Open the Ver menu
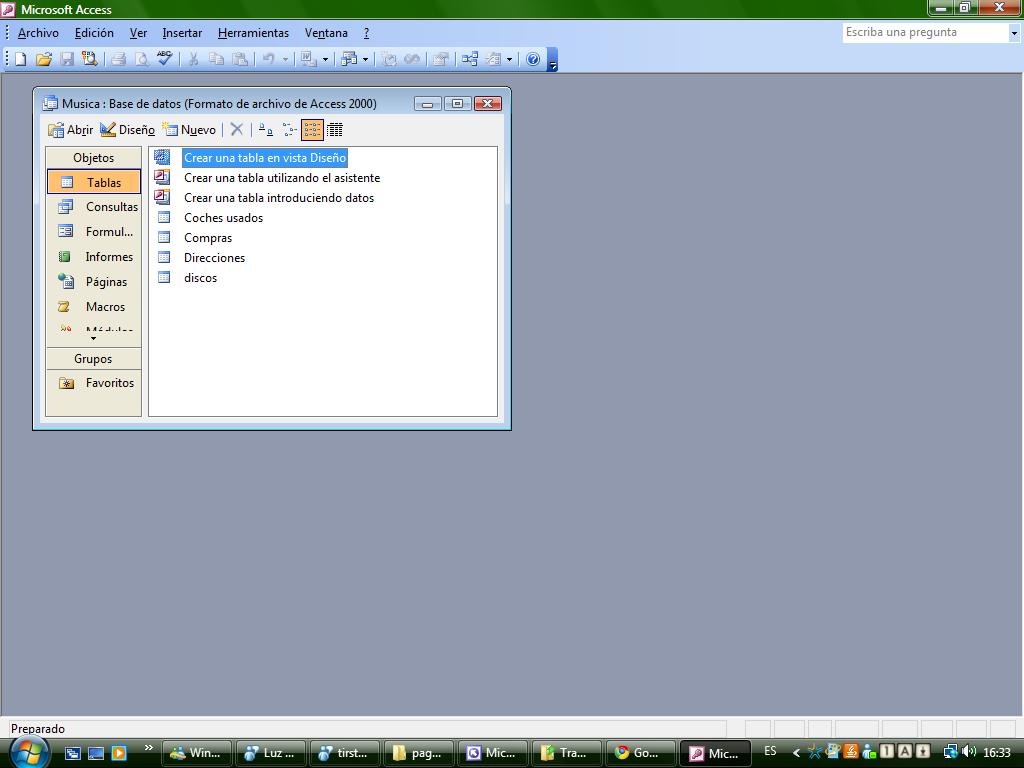This screenshot has width=1024, height=768. click(x=138, y=33)
